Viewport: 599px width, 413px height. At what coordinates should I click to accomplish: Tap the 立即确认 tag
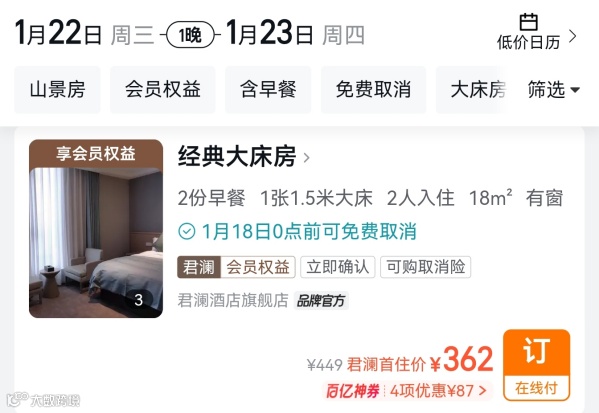click(x=338, y=267)
